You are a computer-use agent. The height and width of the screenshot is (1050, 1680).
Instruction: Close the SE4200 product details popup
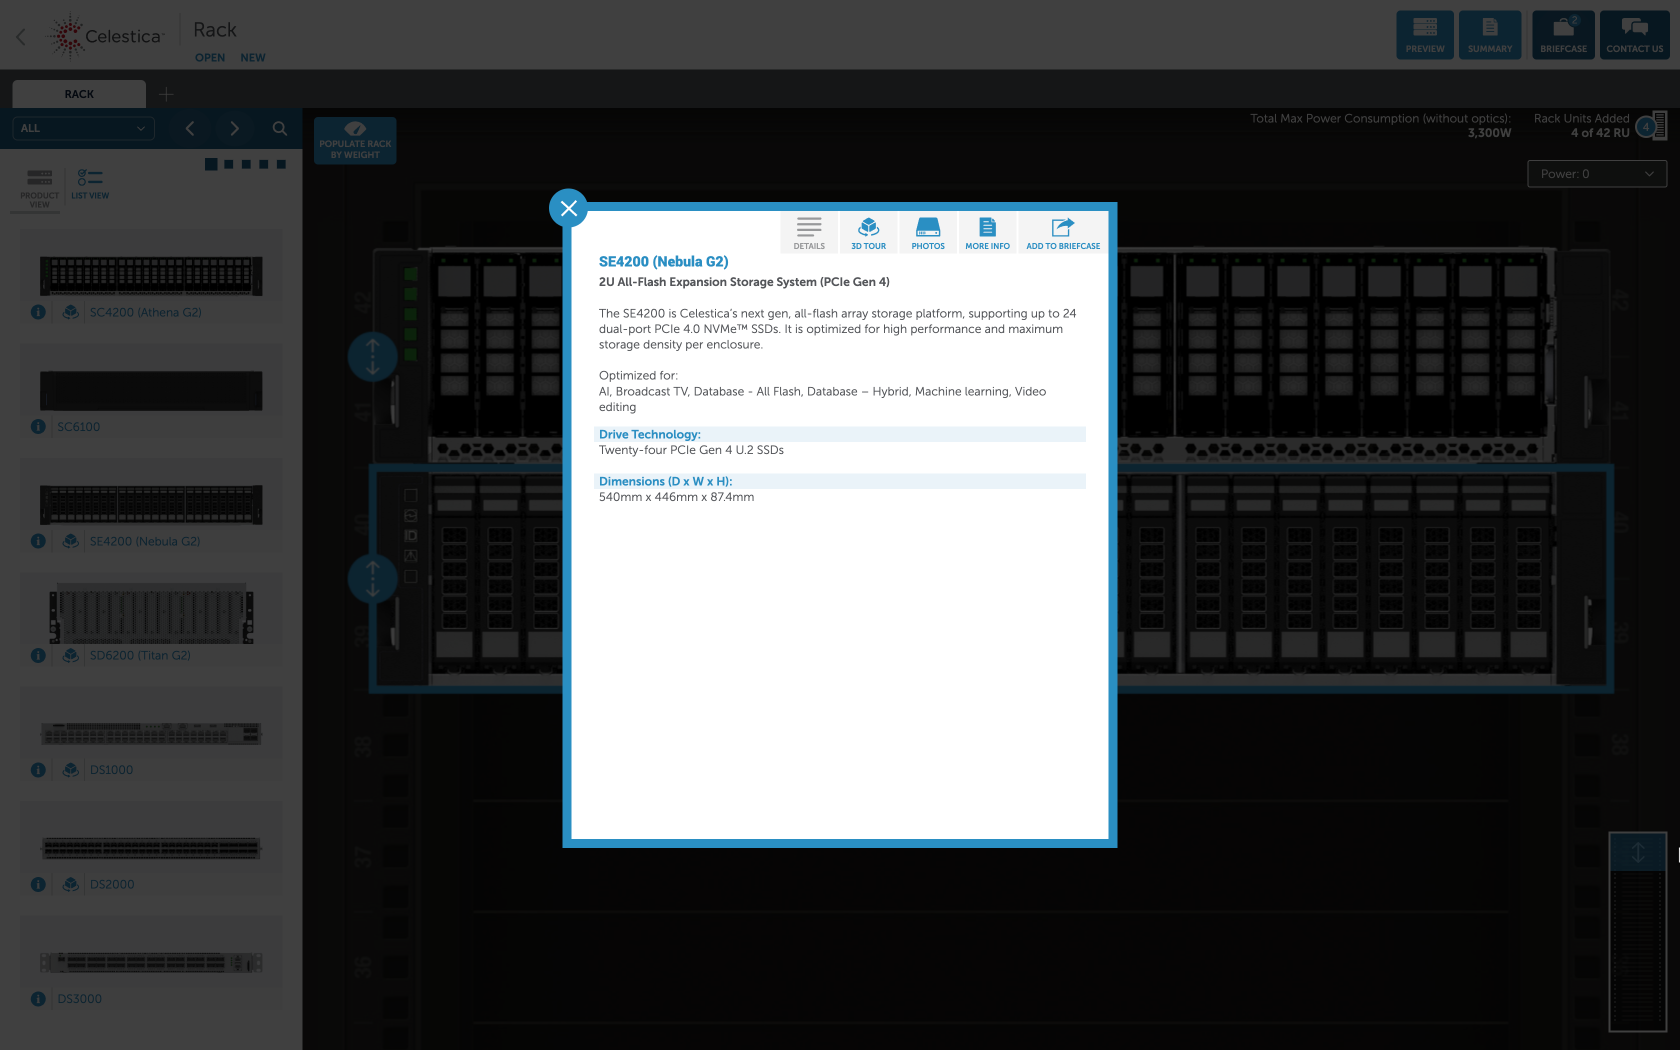tap(568, 208)
